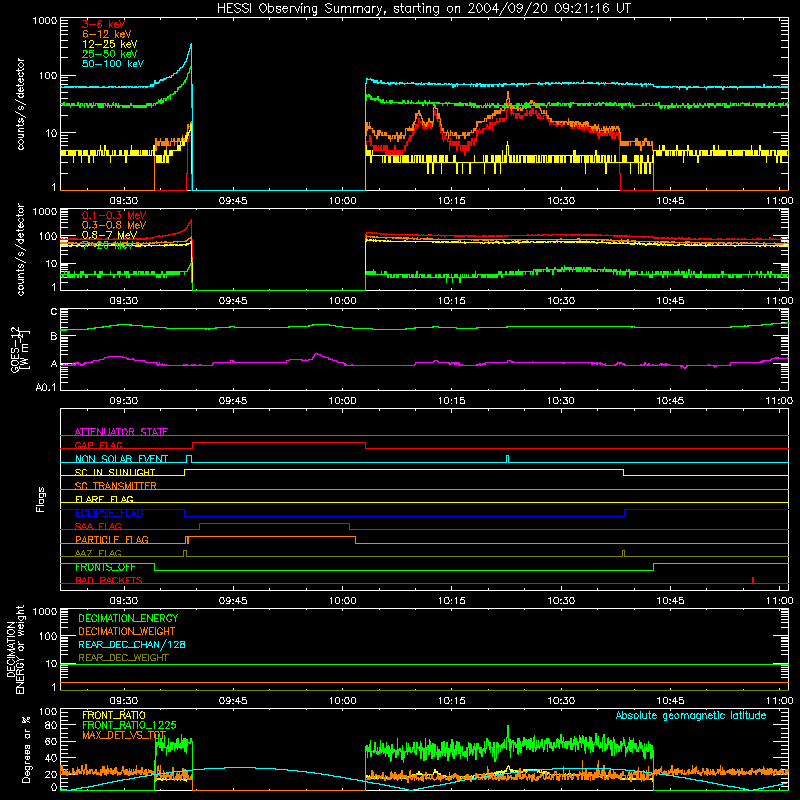Click the FRONT_RATIO legend entry
Viewport: 800px width, 800px height.
(114, 715)
